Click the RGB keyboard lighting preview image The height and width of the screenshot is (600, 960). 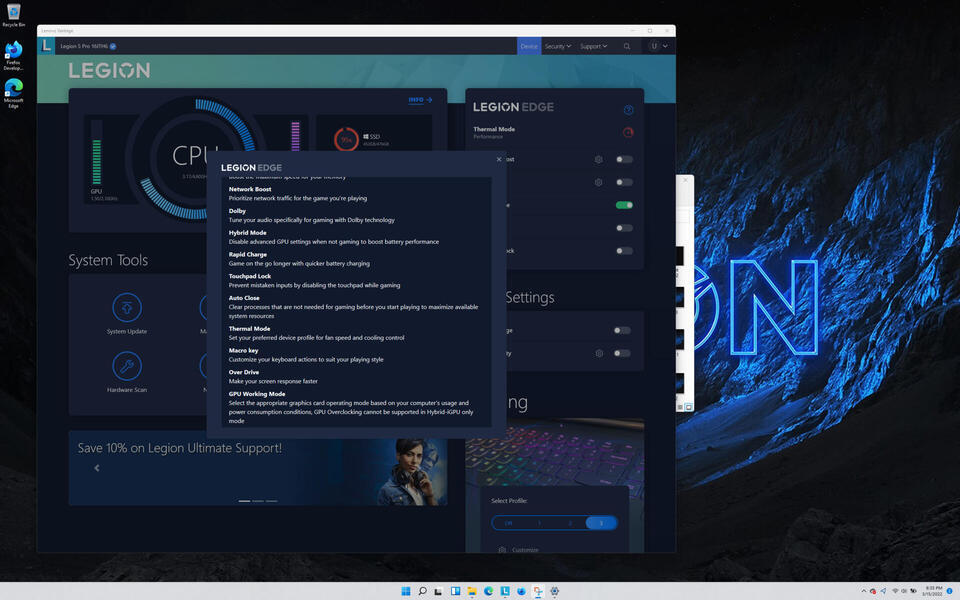pyautogui.click(x=555, y=453)
